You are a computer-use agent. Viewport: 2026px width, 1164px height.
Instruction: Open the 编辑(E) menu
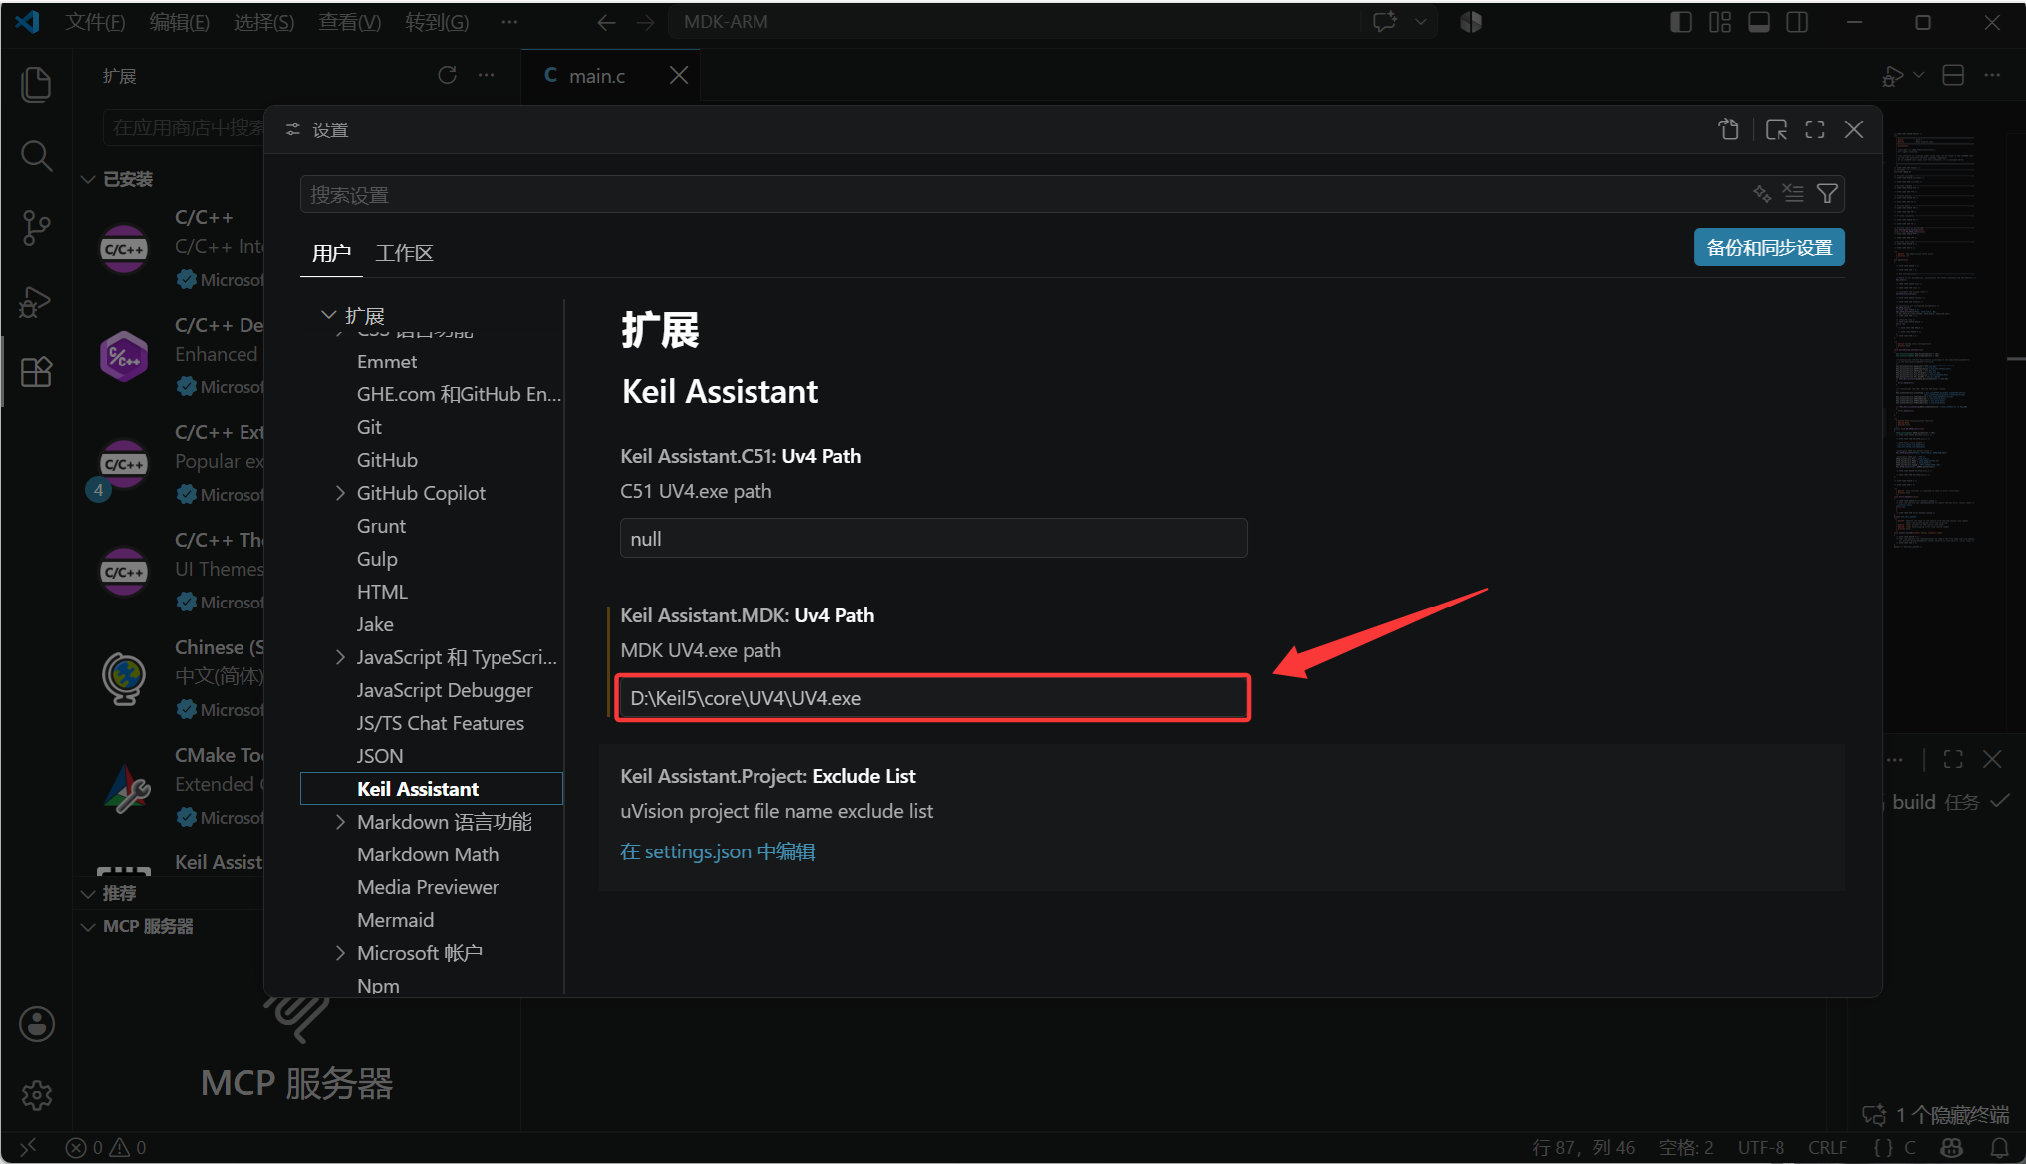pos(180,22)
